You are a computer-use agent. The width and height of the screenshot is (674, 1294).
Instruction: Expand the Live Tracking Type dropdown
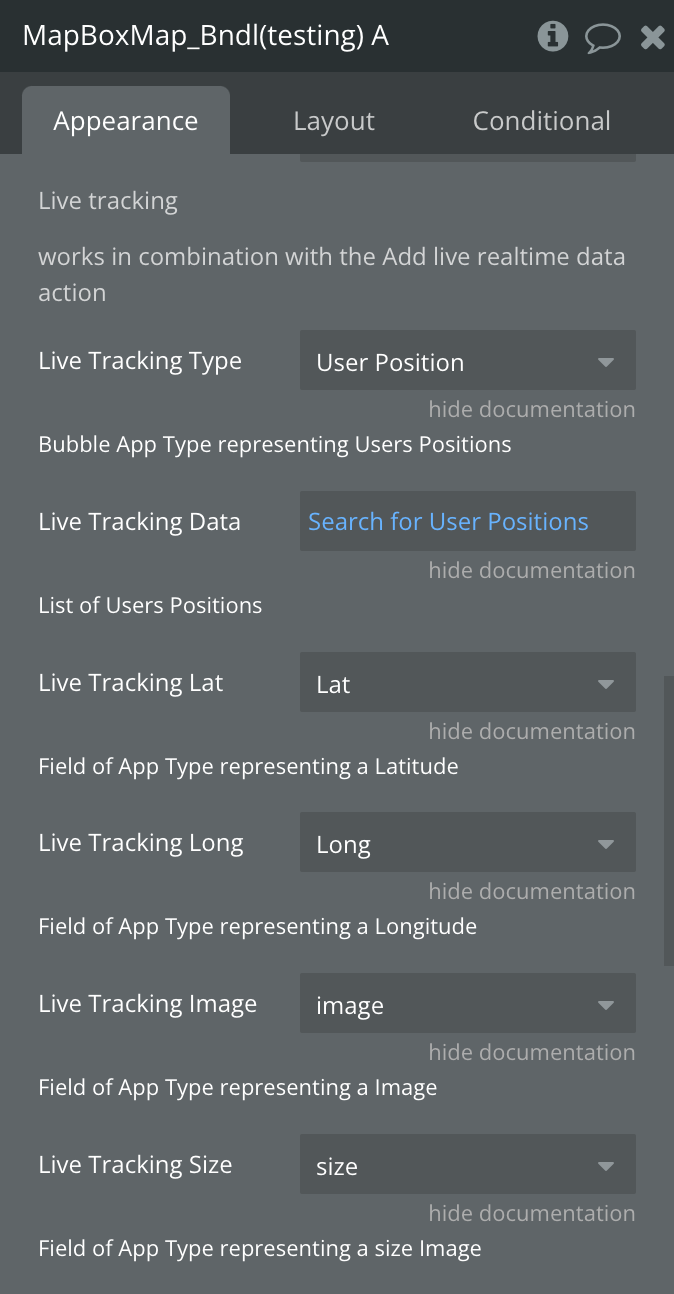[x=468, y=361]
